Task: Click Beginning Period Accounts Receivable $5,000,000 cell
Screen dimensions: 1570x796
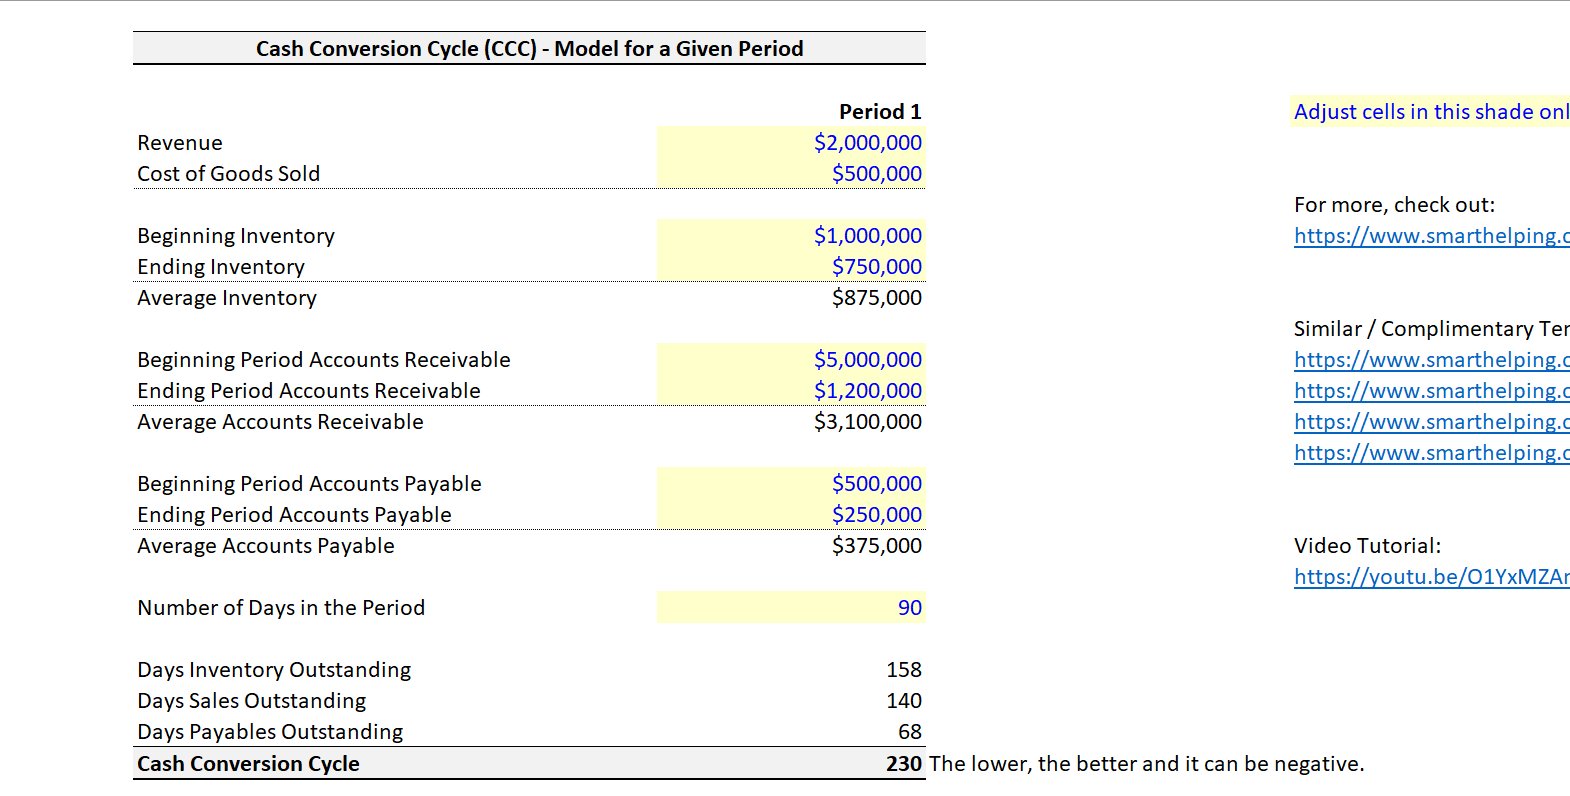Action: click(x=791, y=359)
